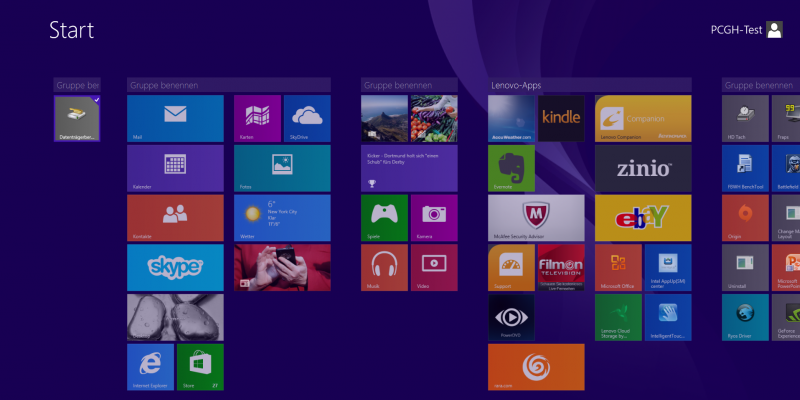The width and height of the screenshot is (800, 400).
Task: Launch the PowerDVD tile
Action: [x=511, y=317]
